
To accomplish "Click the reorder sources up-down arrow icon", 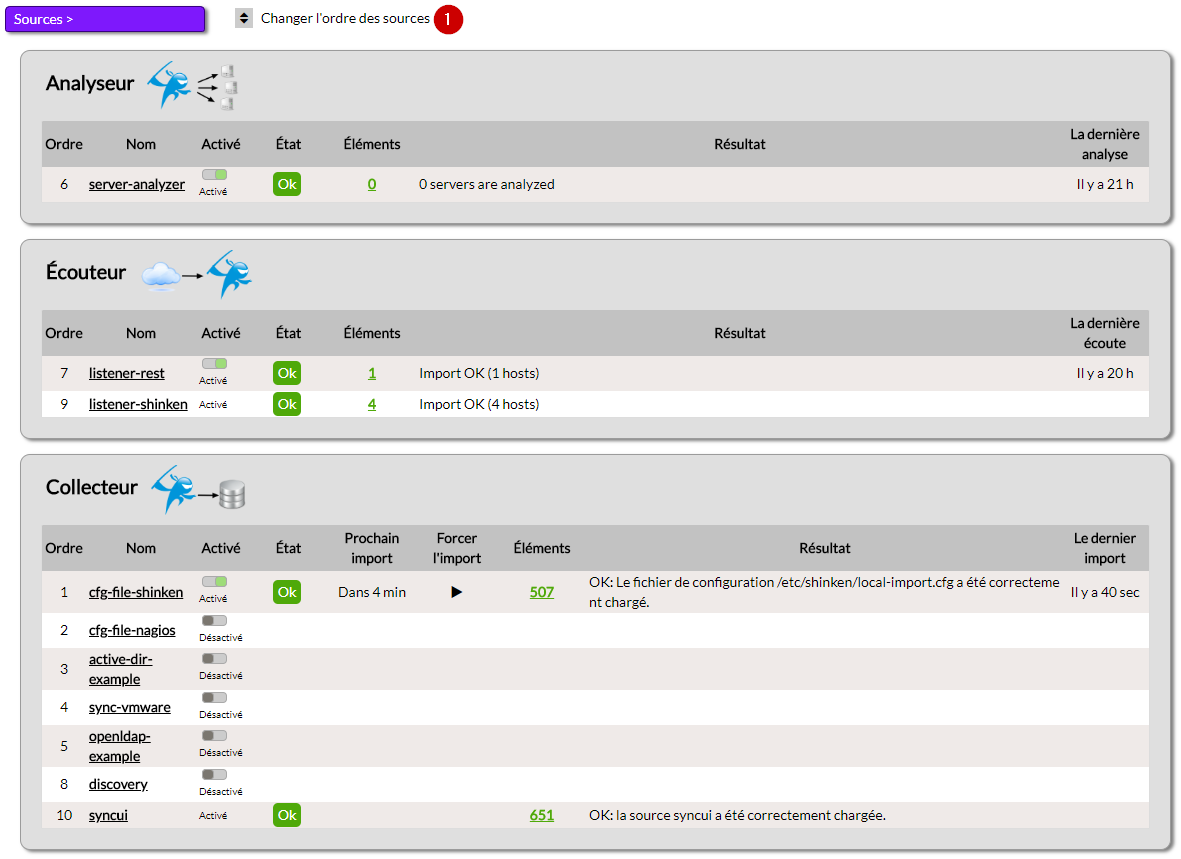I will pos(244,18).
